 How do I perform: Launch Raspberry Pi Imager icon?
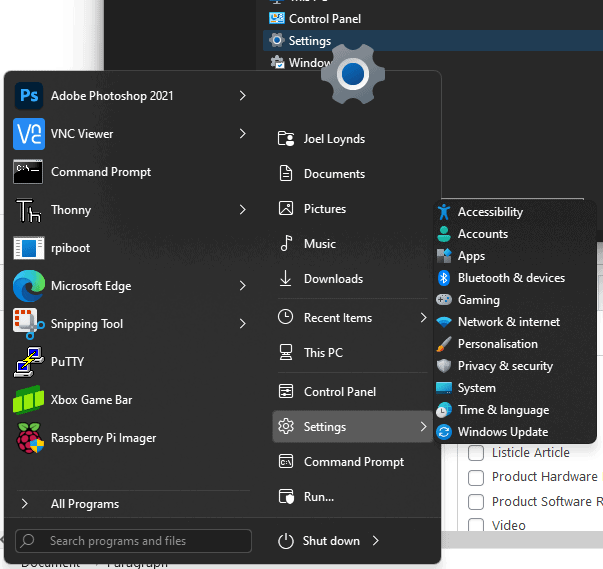pyautogui.click(x=30, y=438)
